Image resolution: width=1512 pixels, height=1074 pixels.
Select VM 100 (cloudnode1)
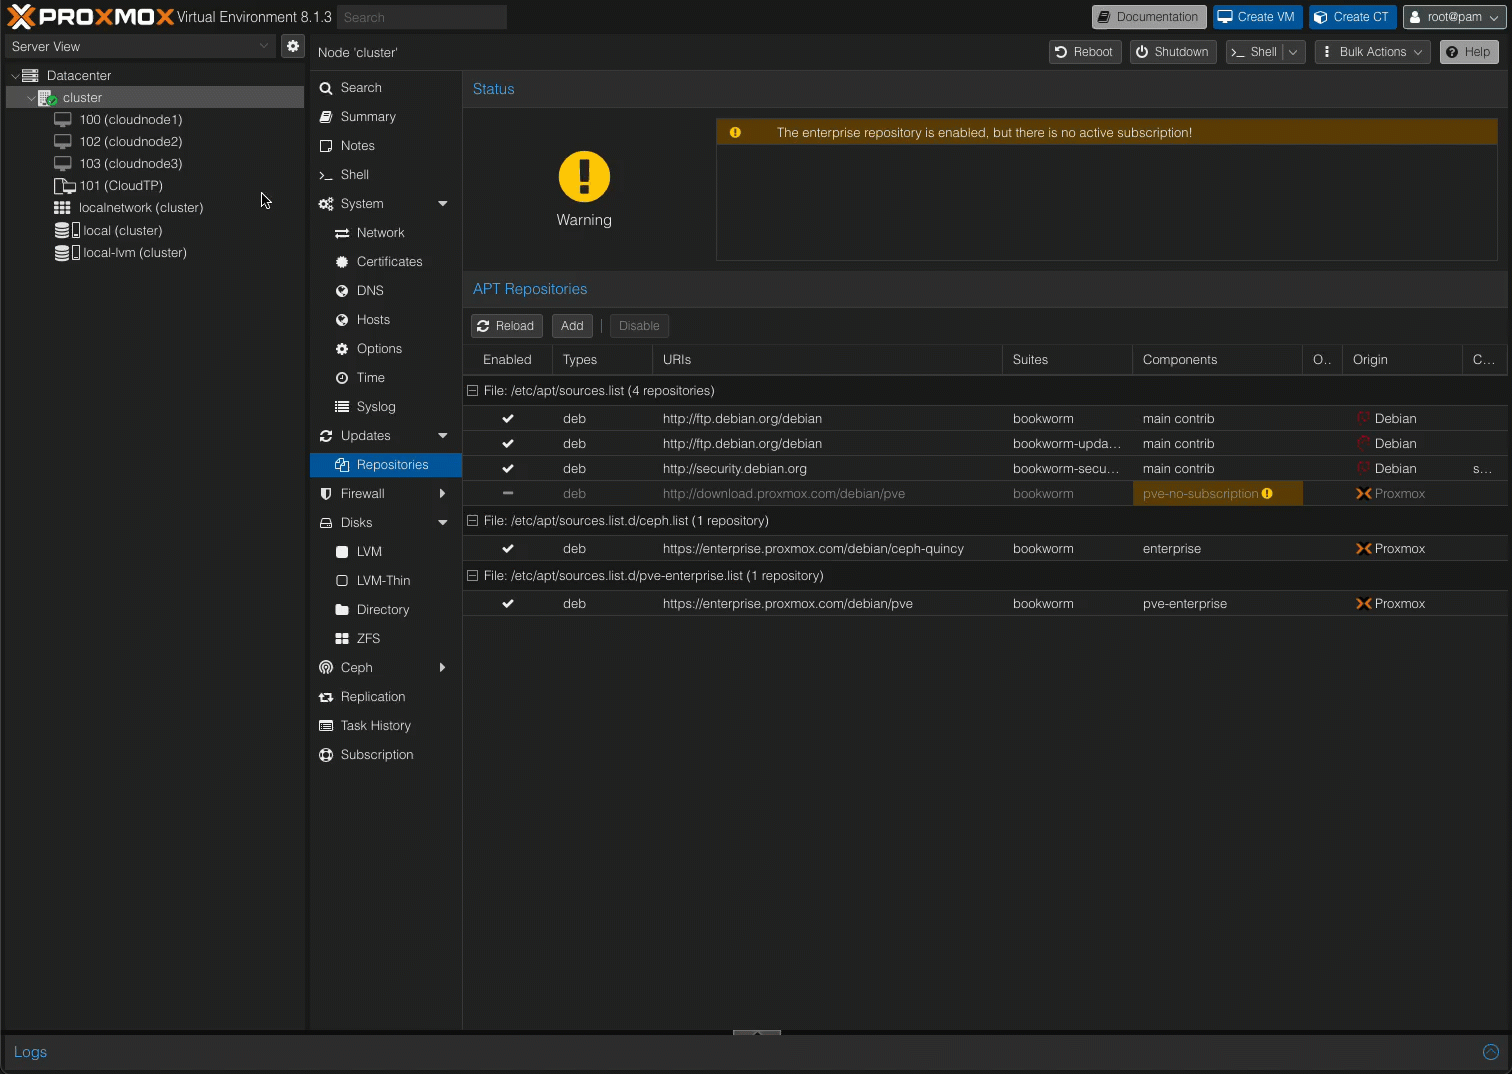pyautogui.click(x=131, y=120)
